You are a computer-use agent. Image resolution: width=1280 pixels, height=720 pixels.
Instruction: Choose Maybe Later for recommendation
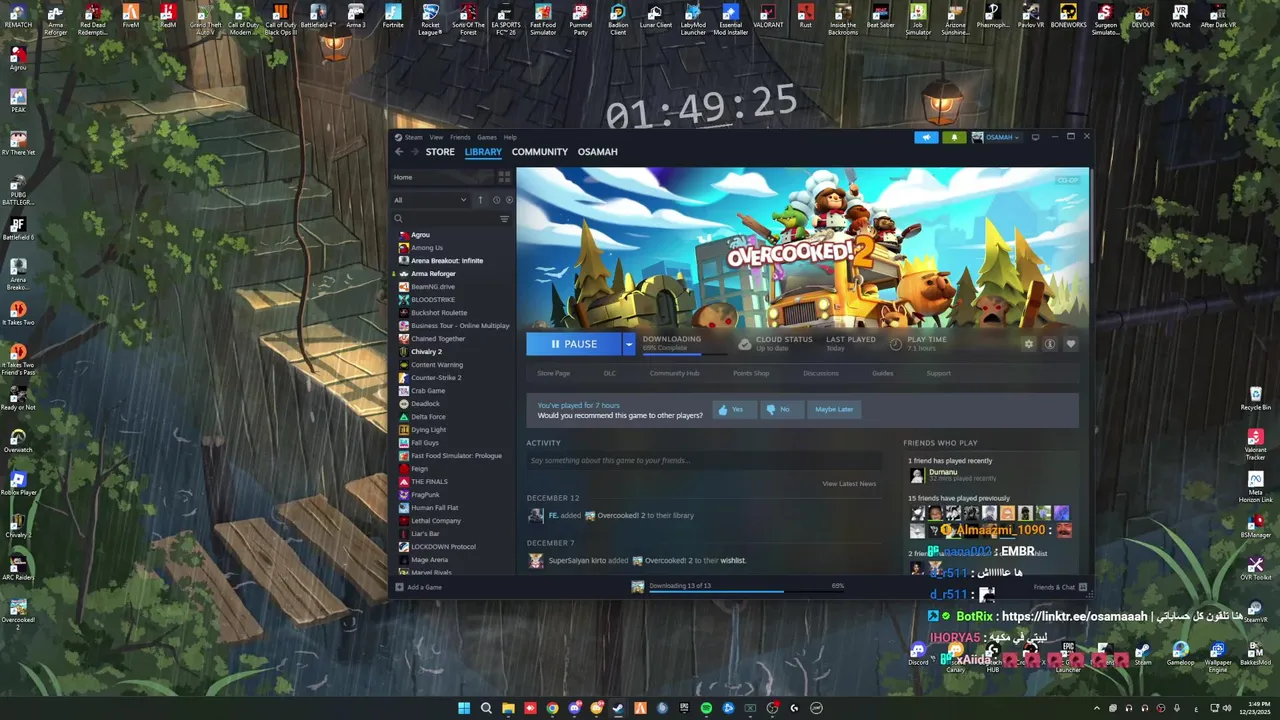coord(834,409)
